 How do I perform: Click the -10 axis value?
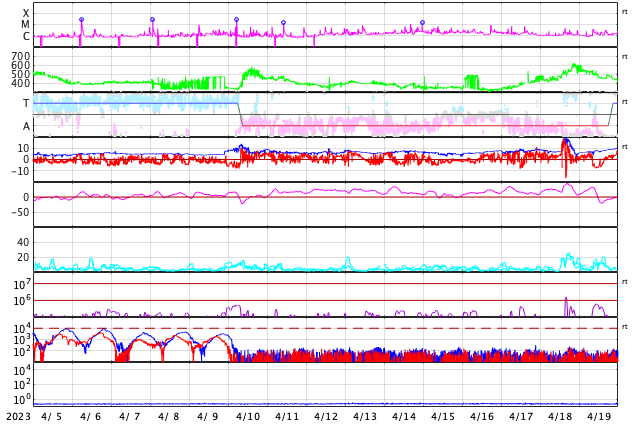(x=20, y=171)
